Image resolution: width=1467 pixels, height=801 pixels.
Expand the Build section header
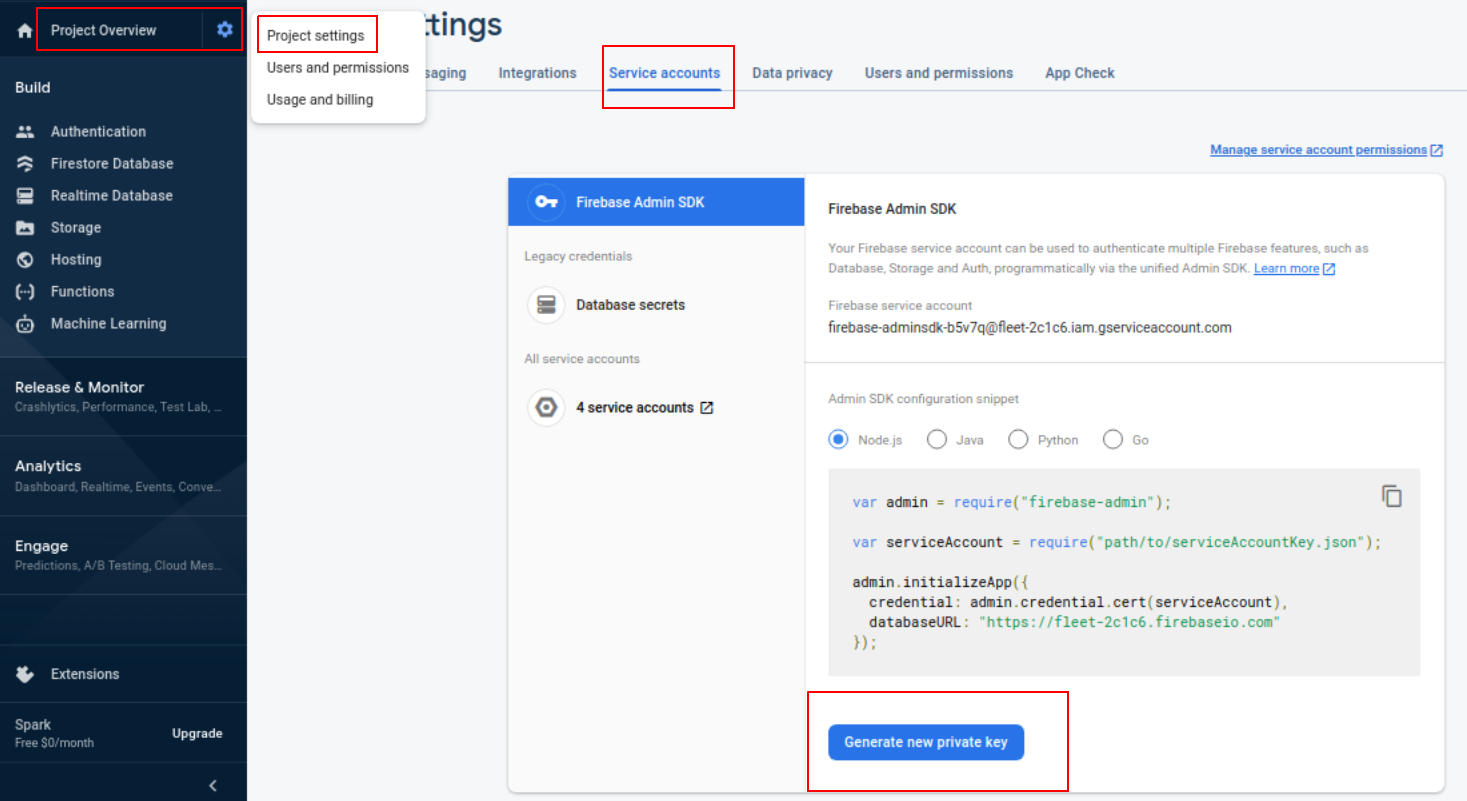33,88
